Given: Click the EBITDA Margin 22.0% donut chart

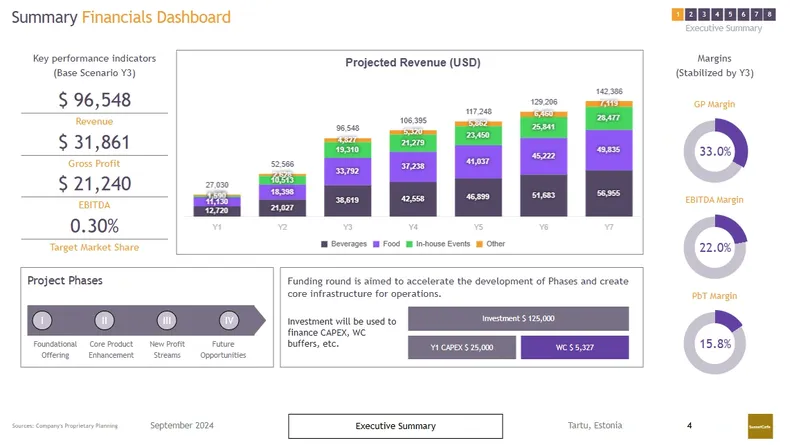Looking at the screenshot, I should coord(715,247).
